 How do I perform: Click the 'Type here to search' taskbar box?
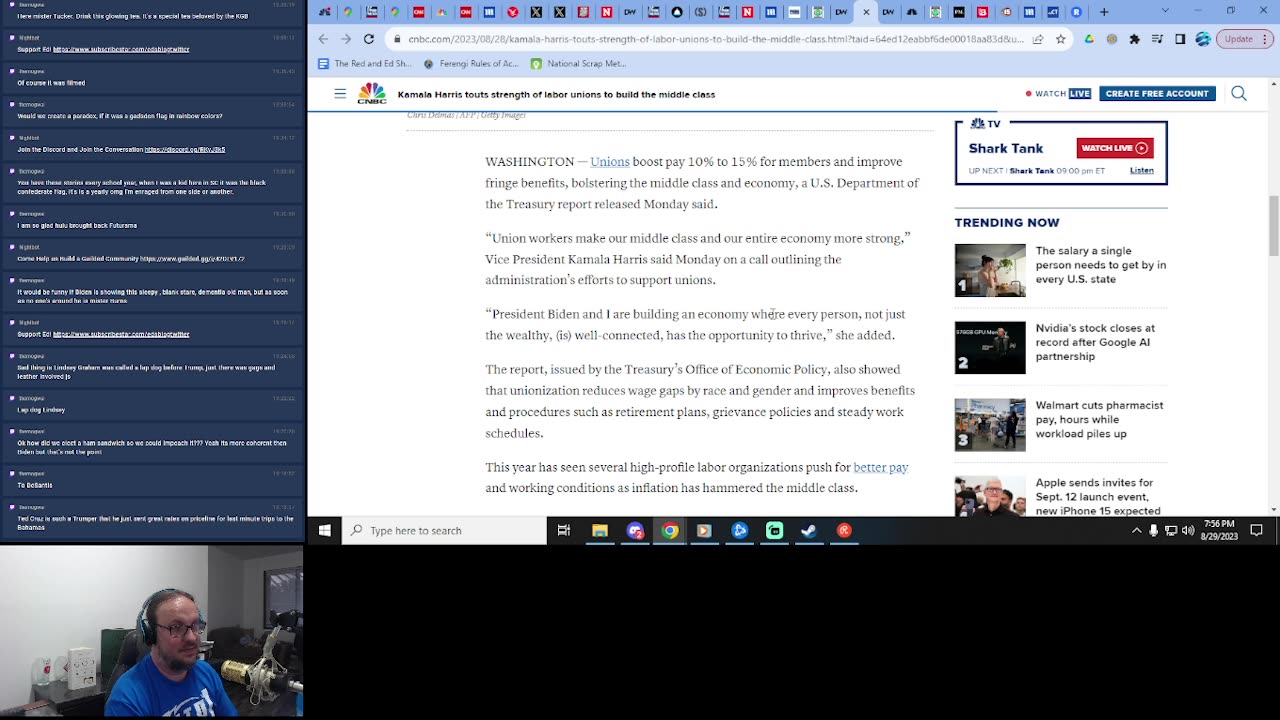coord(445,531)
